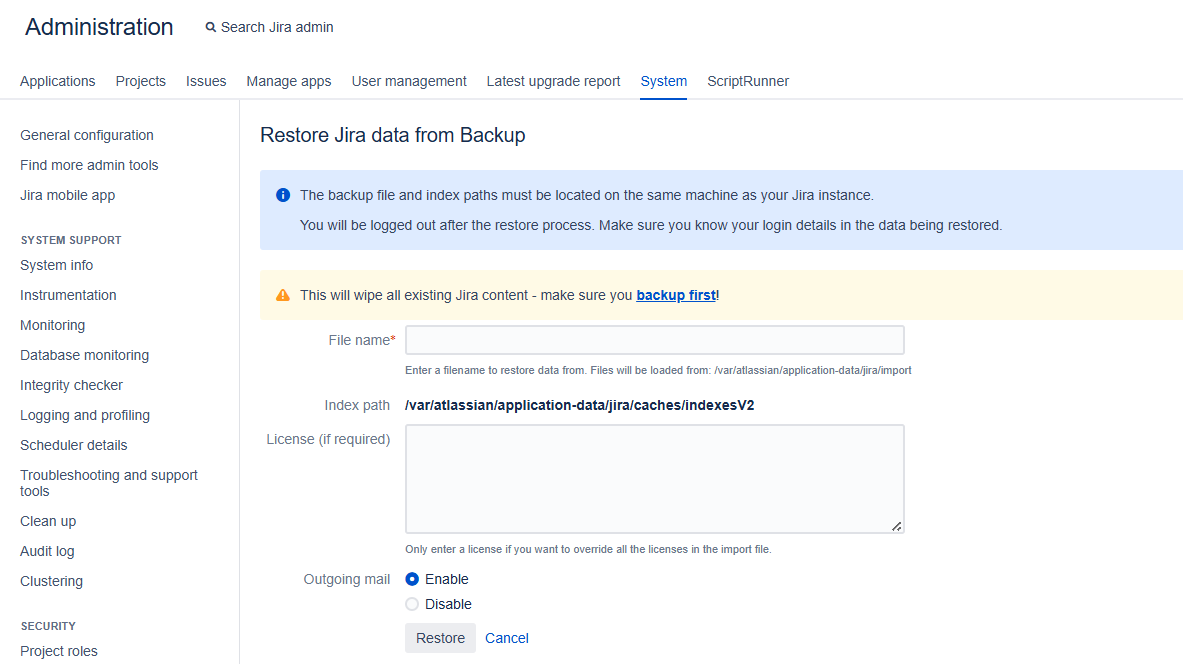Click the Restore button

440,637
